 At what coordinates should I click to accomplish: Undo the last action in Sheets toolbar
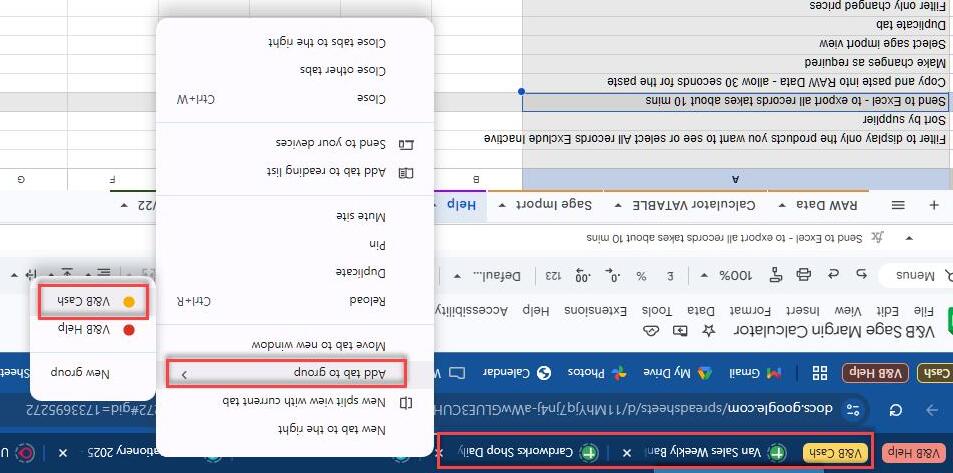tap(861, 275)
